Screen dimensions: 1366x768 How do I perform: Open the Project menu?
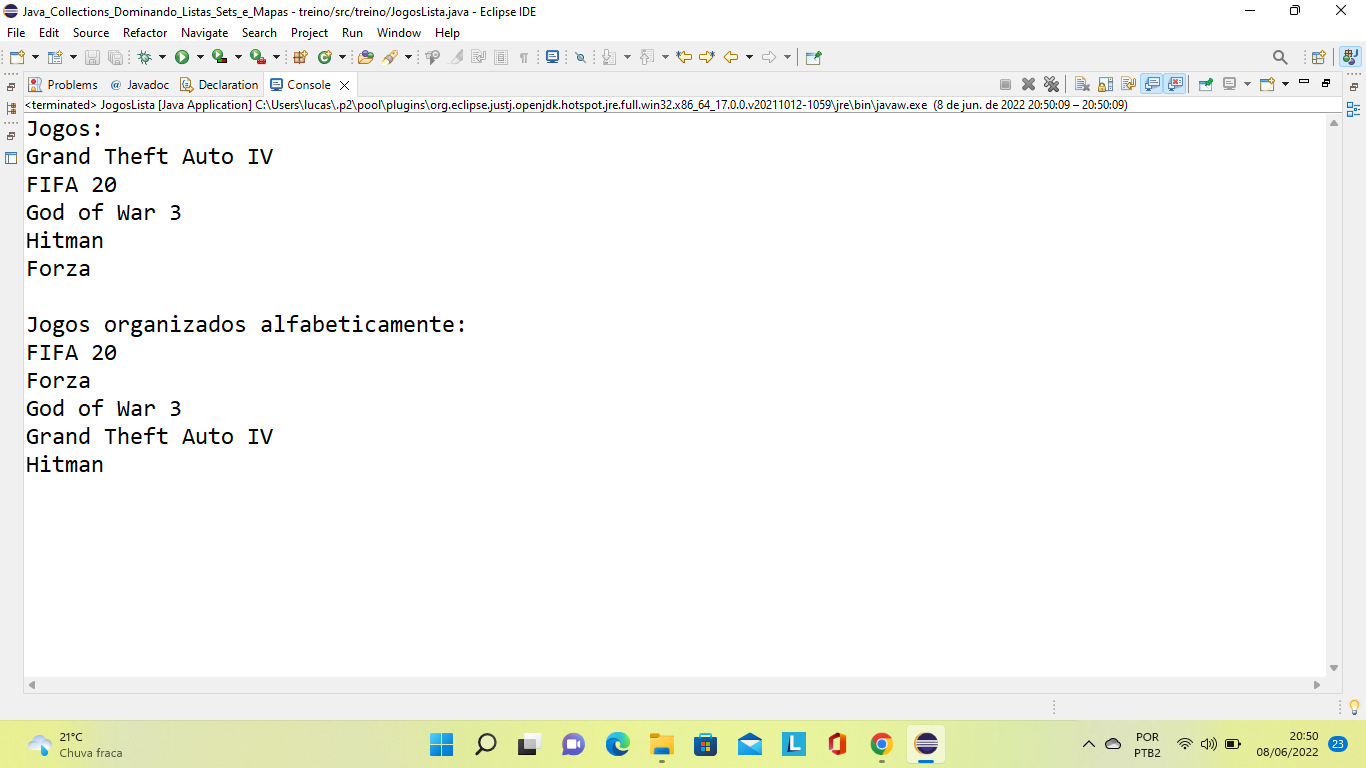click(309, 33)
